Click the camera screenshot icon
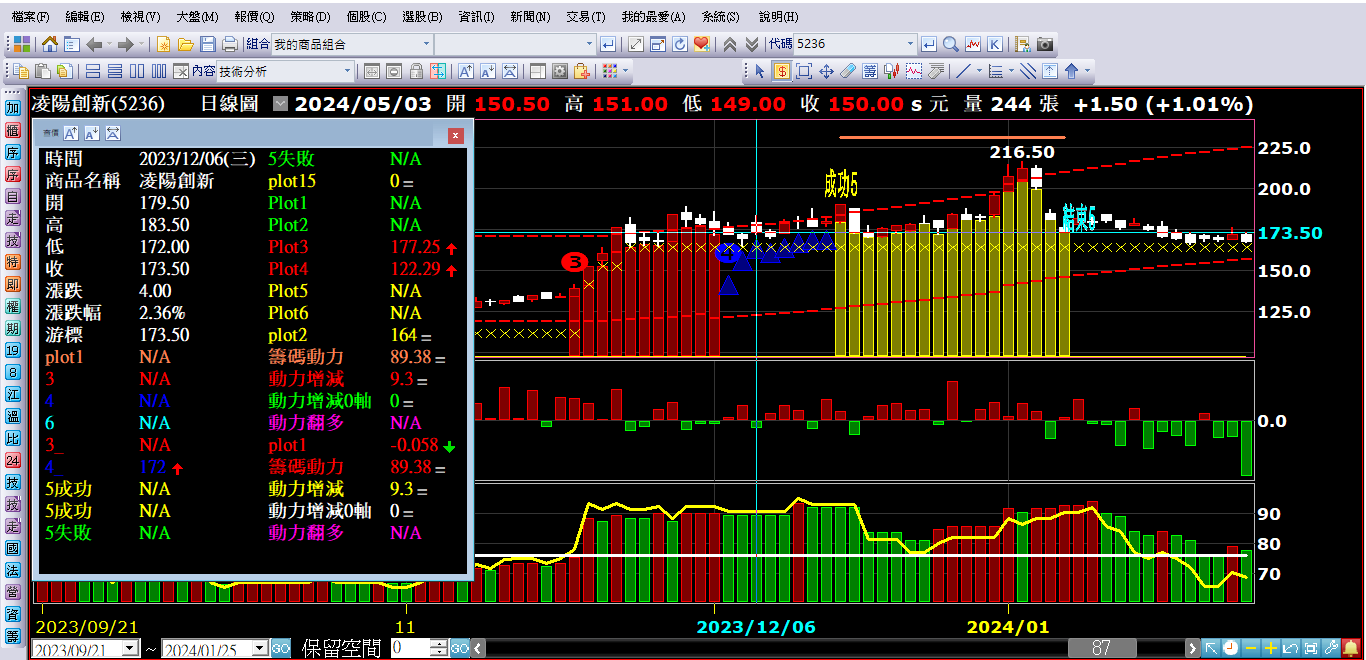The width and height of the screenshot is (1366, 660). coord(1045,44)
